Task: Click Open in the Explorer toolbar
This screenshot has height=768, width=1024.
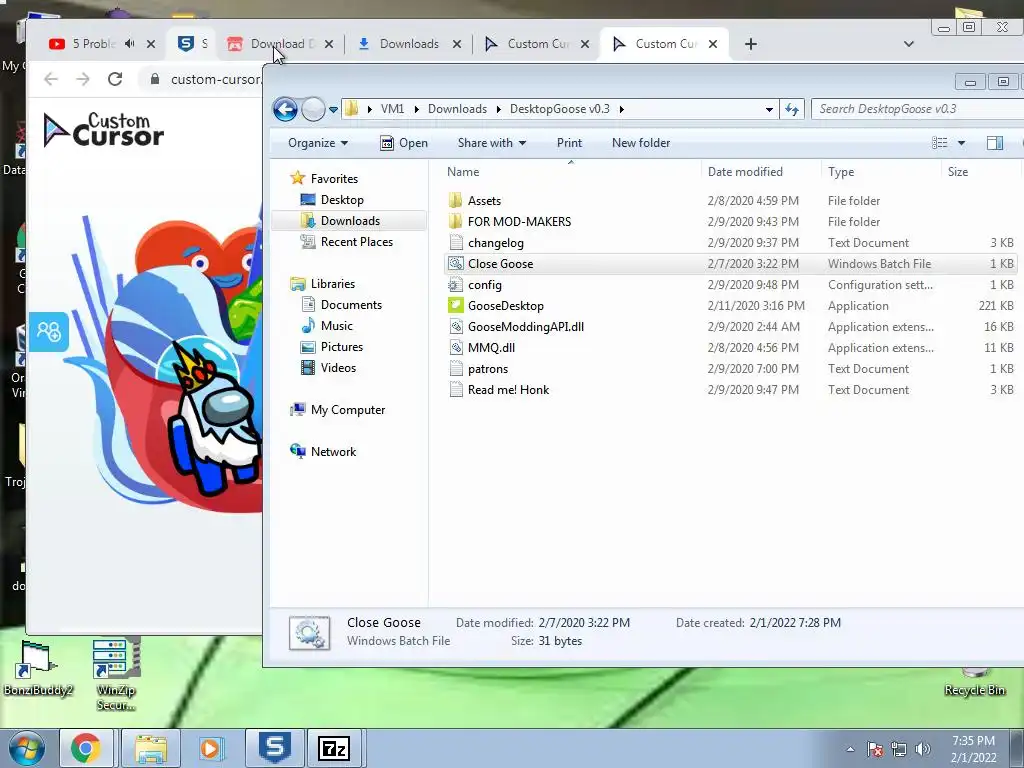Action: tap(404, 143)
